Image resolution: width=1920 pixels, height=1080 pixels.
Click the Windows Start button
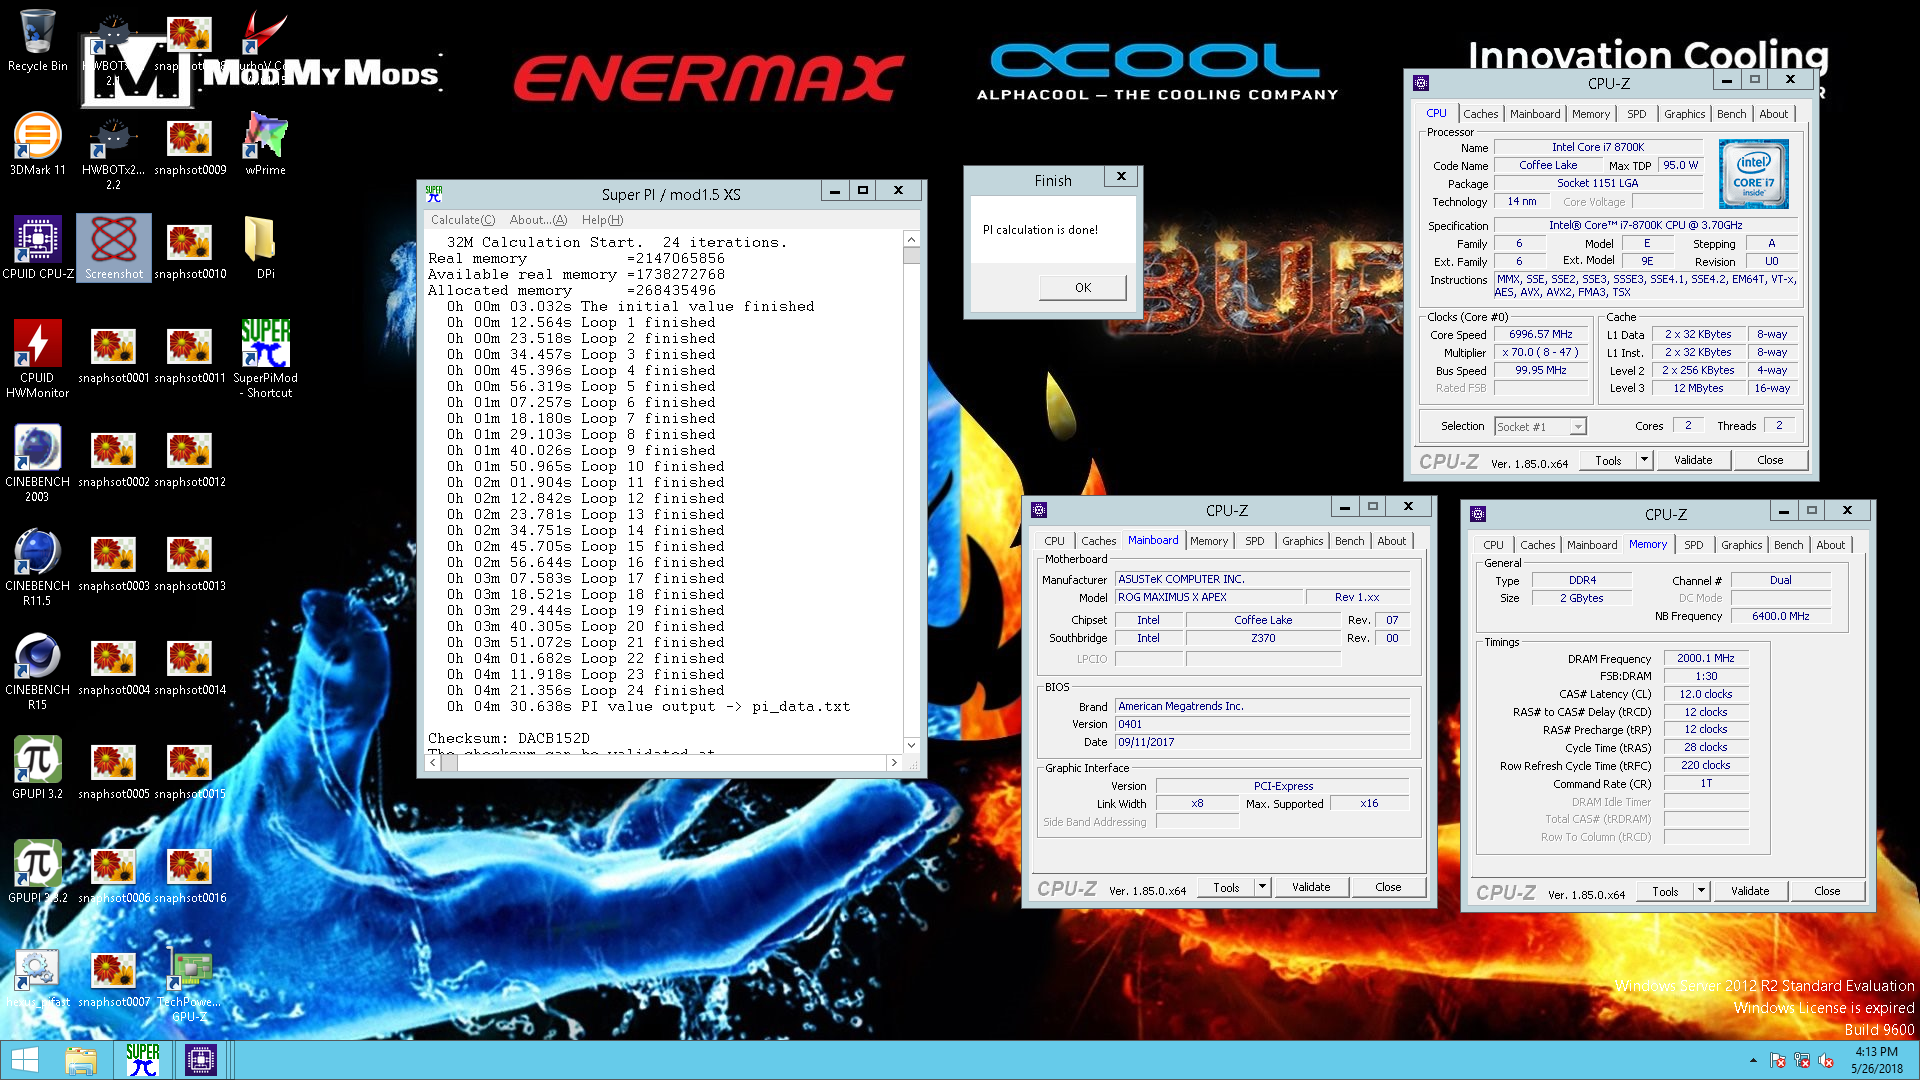[25, 1060]
